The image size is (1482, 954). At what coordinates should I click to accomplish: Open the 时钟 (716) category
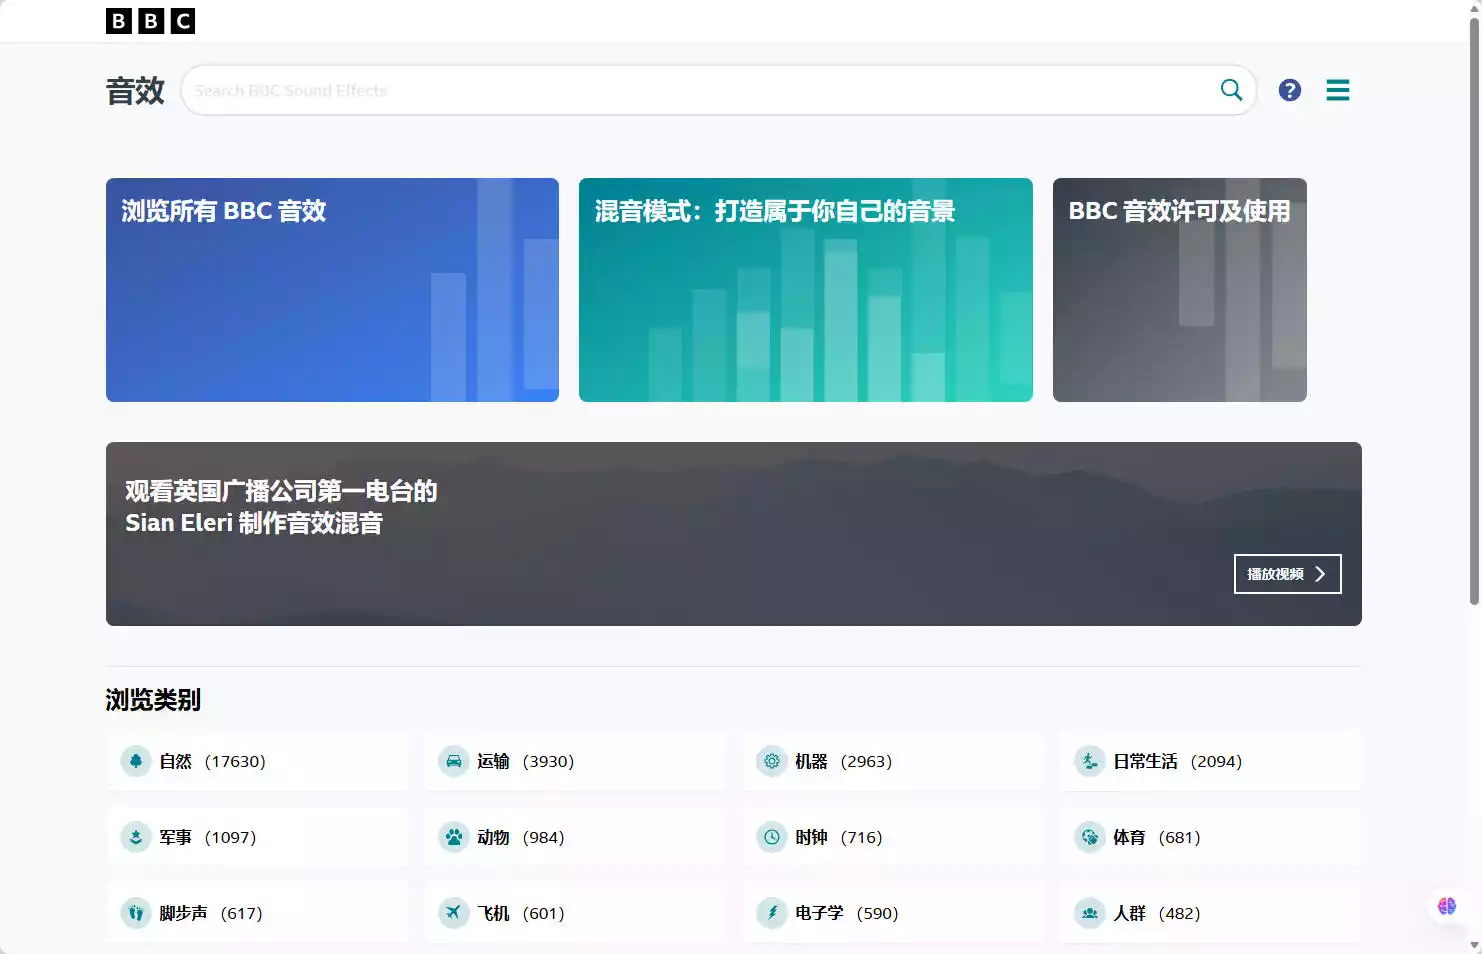pos(893,837)
